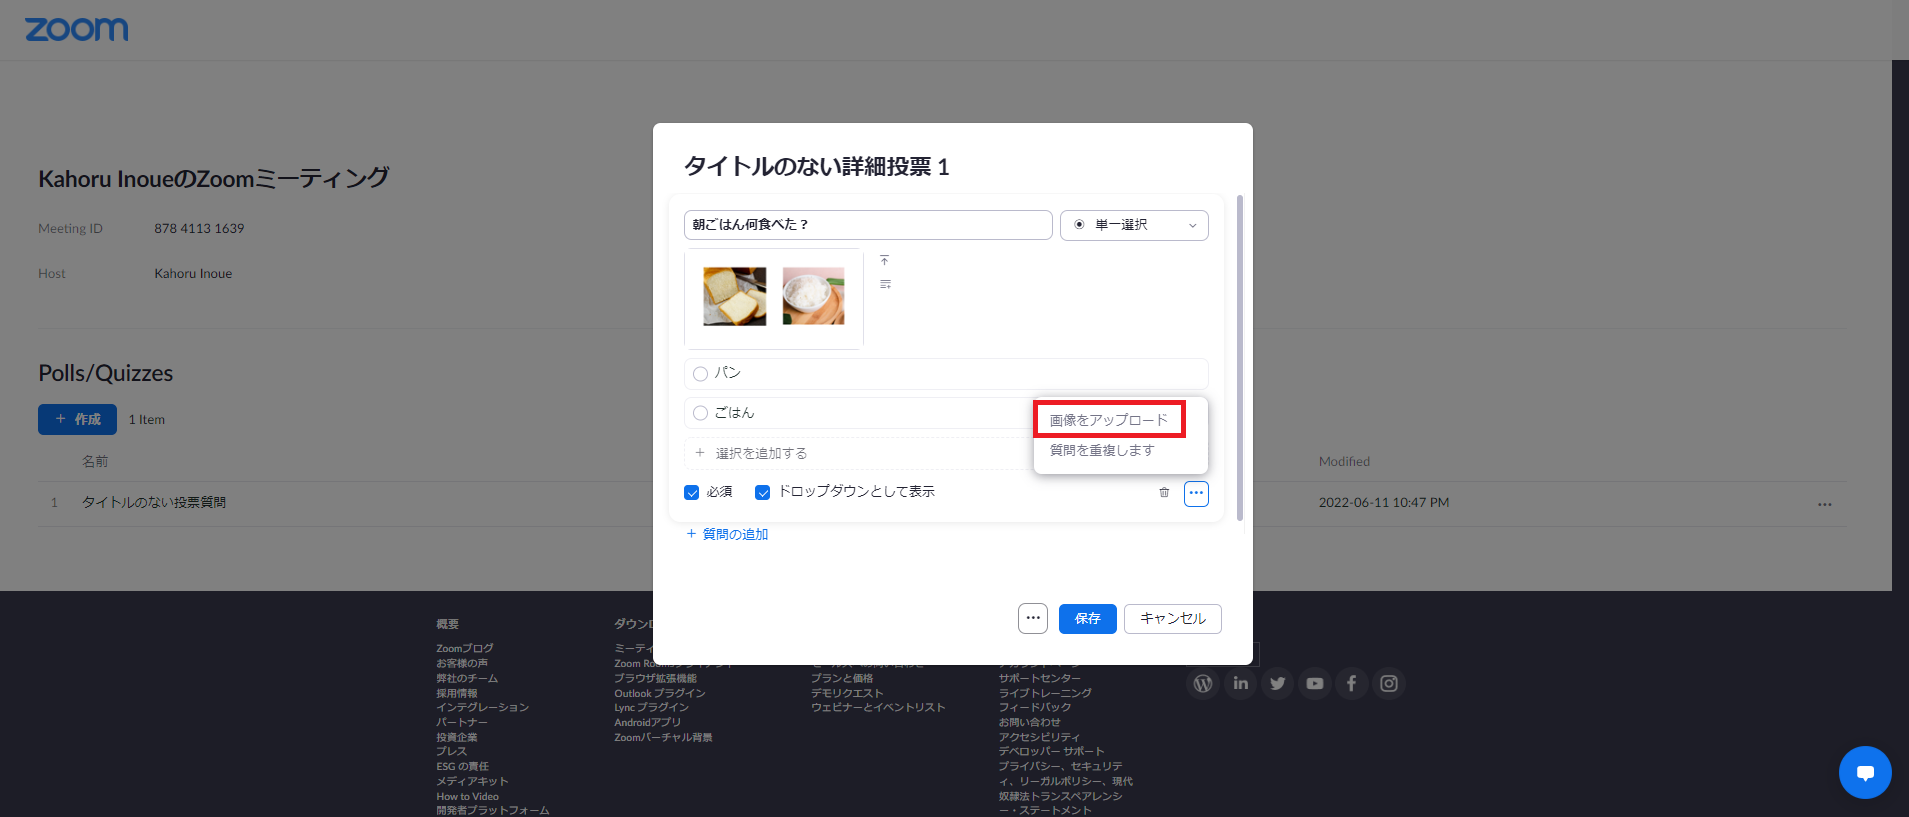
Task: Click the dialog's vertical scrollbar
Action: click(1240, 358)
